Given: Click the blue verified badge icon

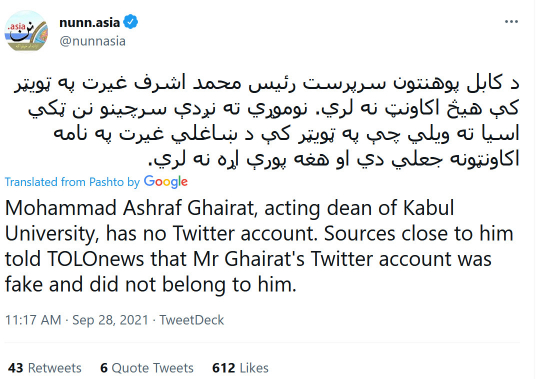Looking at the screenshot, I should tap(131, 22).
